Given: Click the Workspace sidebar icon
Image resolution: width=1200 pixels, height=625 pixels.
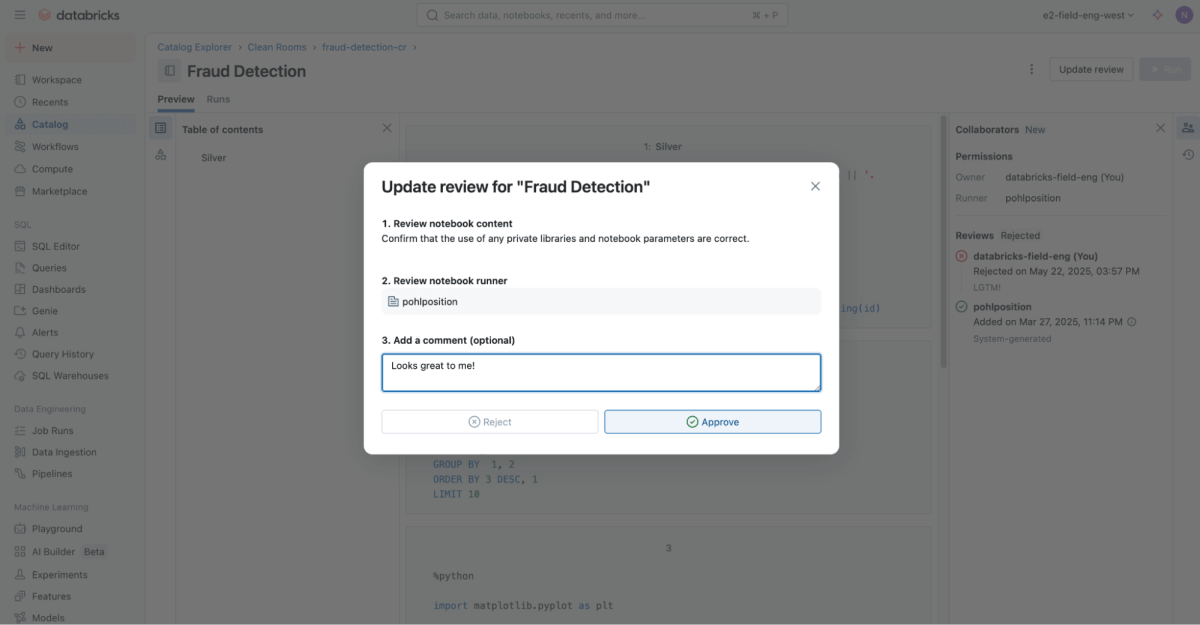Looking at the screenshot, I should click(x=20, y=80).
